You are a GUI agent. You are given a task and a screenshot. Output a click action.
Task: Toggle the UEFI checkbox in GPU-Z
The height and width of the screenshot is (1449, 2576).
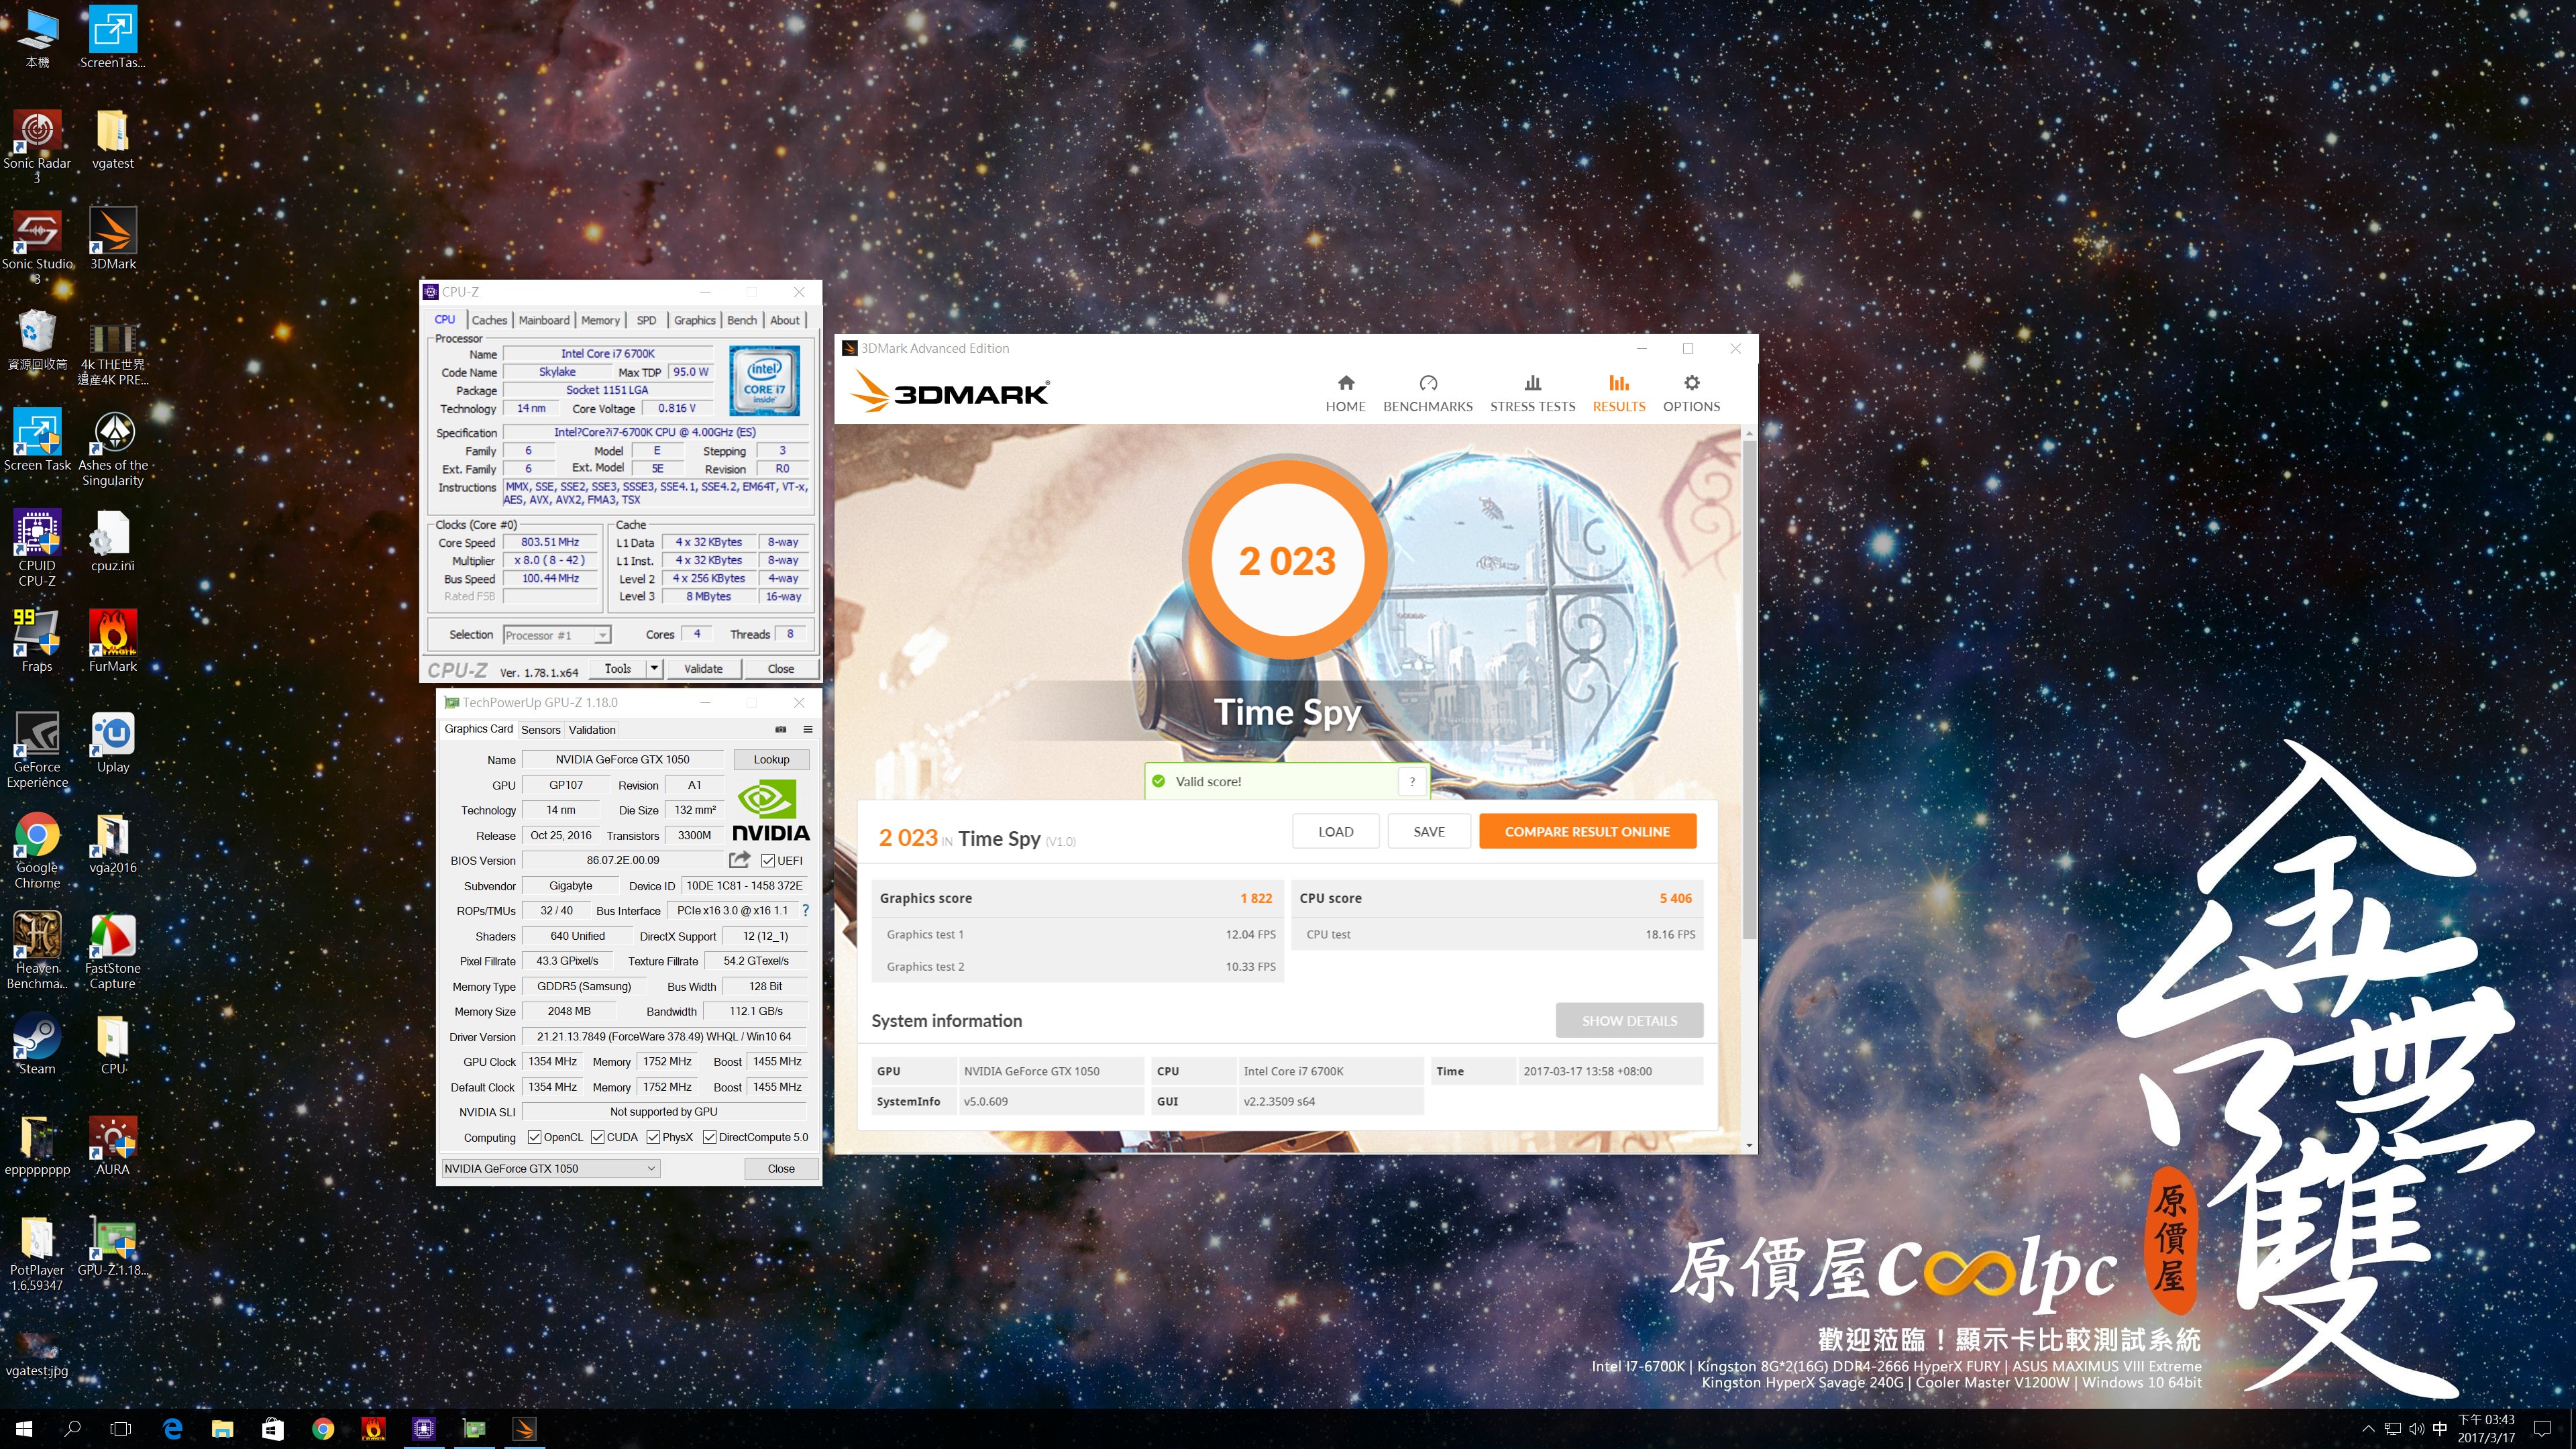pos(768,861)
